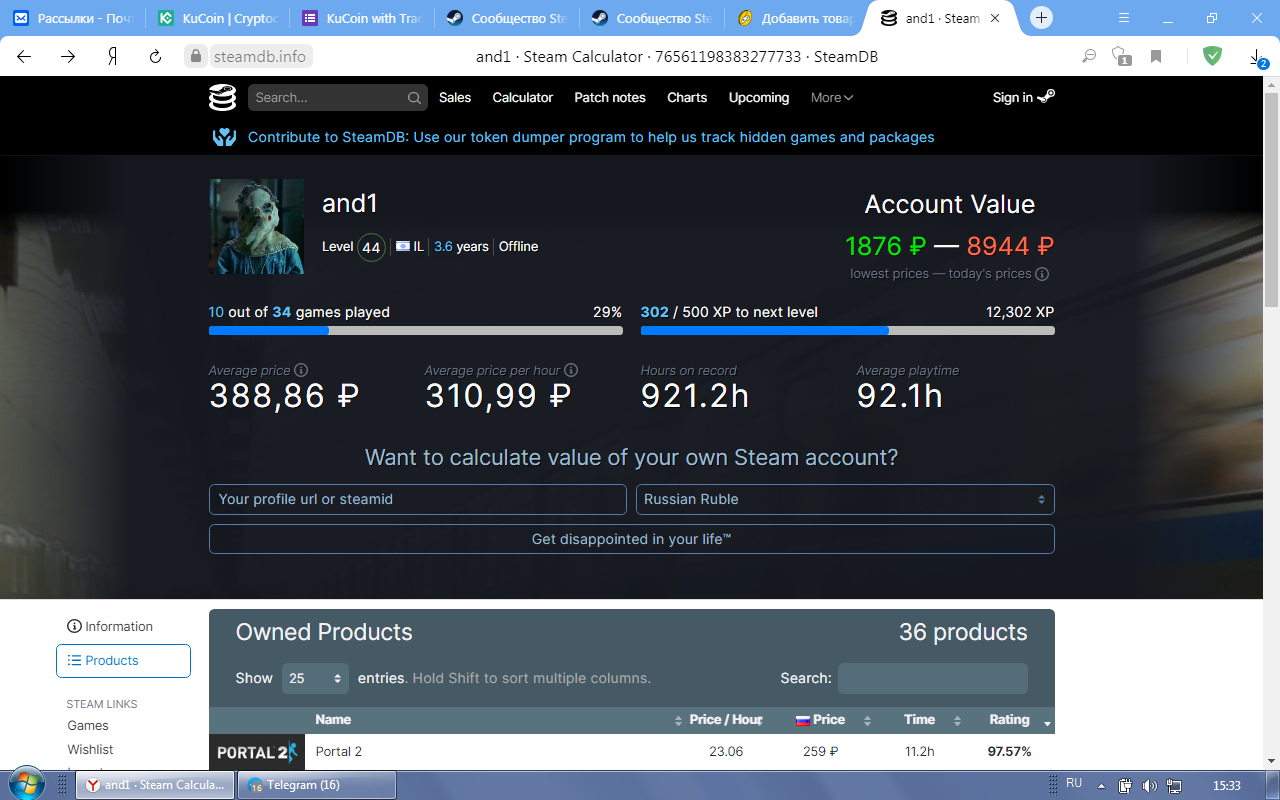Go back using the browser back arrow

tap(24, 57)
